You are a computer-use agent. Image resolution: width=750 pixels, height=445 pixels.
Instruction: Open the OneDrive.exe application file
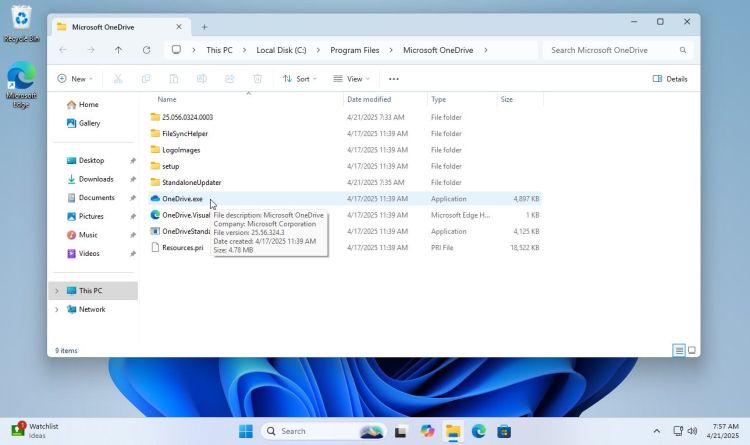182,199
